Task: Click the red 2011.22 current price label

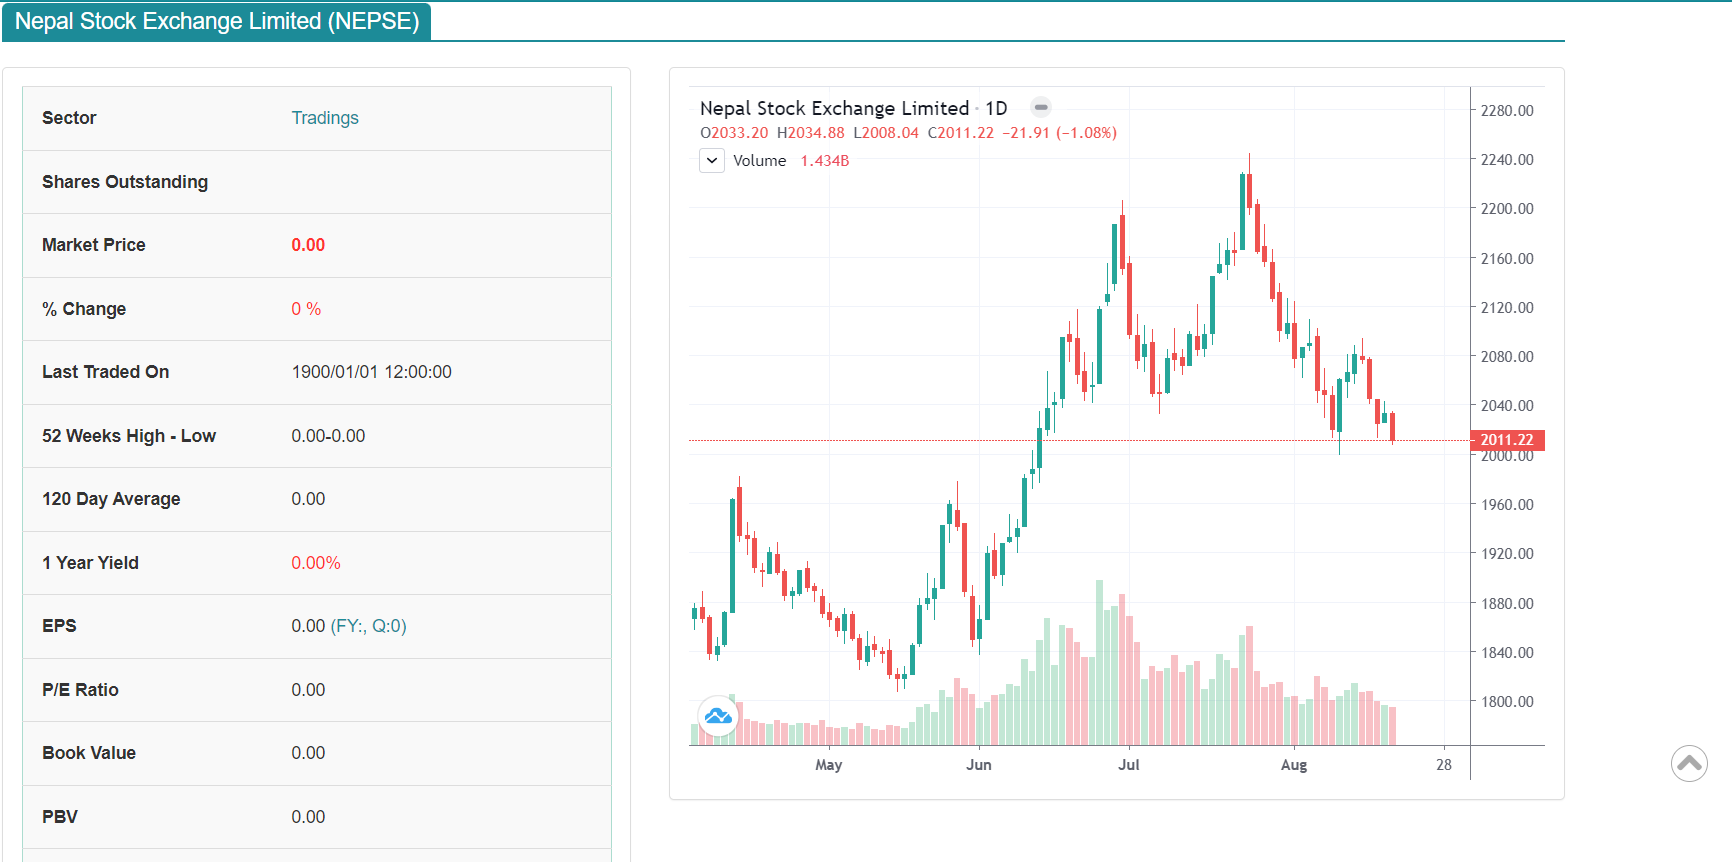Action: tap(1506, 440)
